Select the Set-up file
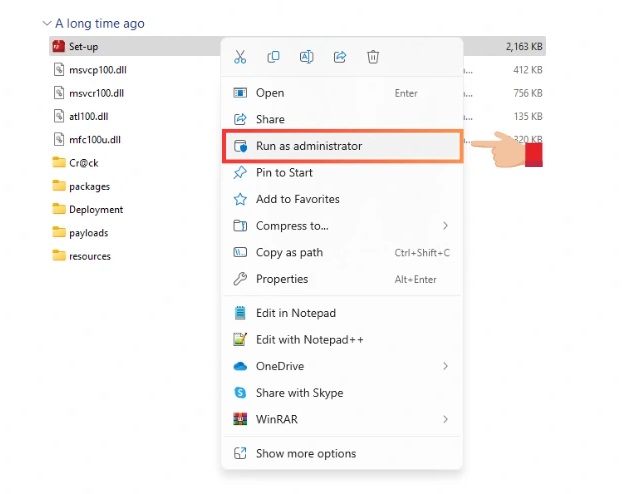Viewport: 623px width, 494px height. (x=83, y=46)
